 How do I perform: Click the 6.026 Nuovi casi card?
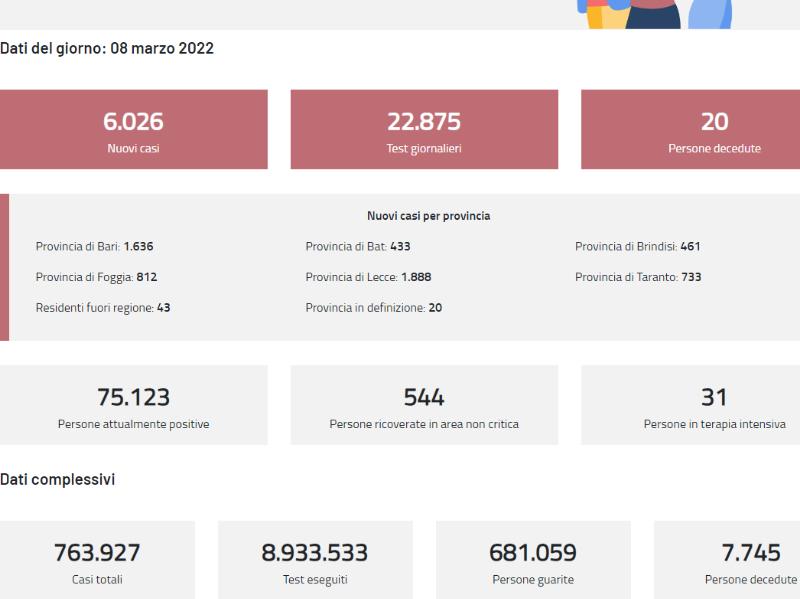click(134, 129)
